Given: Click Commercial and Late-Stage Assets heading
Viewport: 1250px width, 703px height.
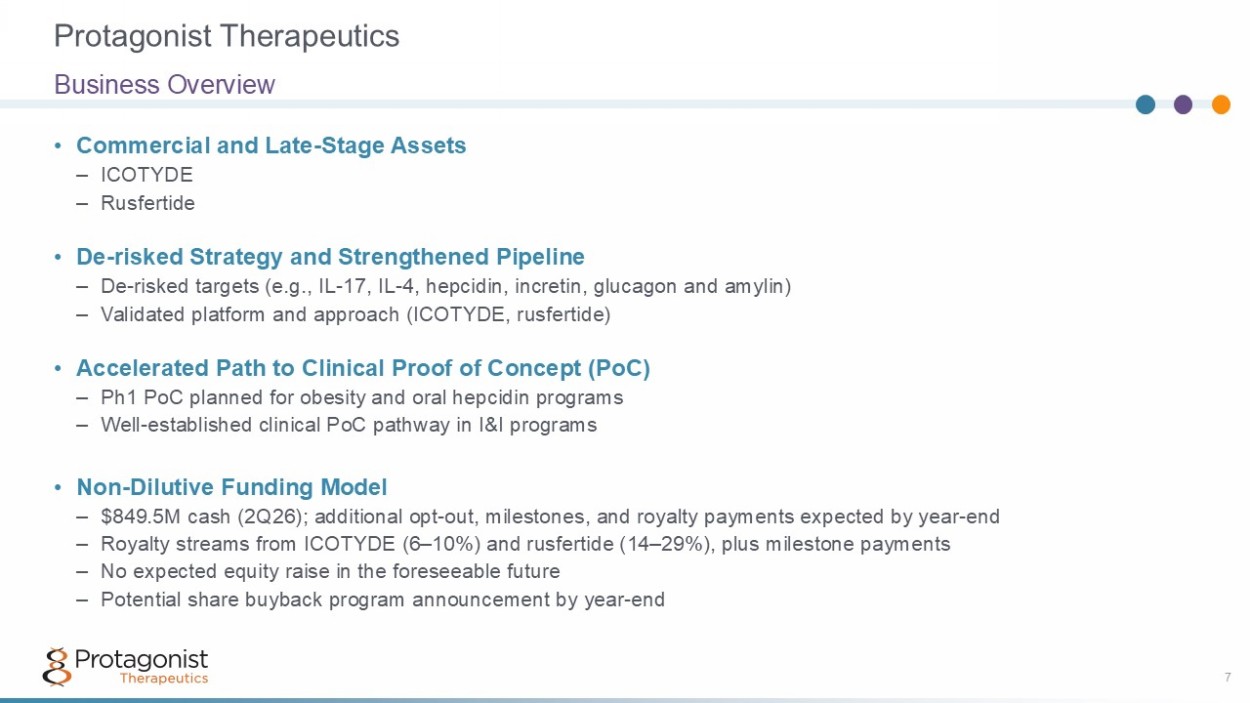Looking at the screenshot, I should [x=271, y=145].
